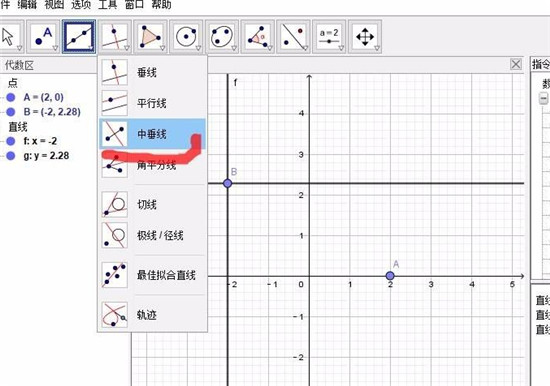Open the Slider tool dropdown arrow

point(341,48)
